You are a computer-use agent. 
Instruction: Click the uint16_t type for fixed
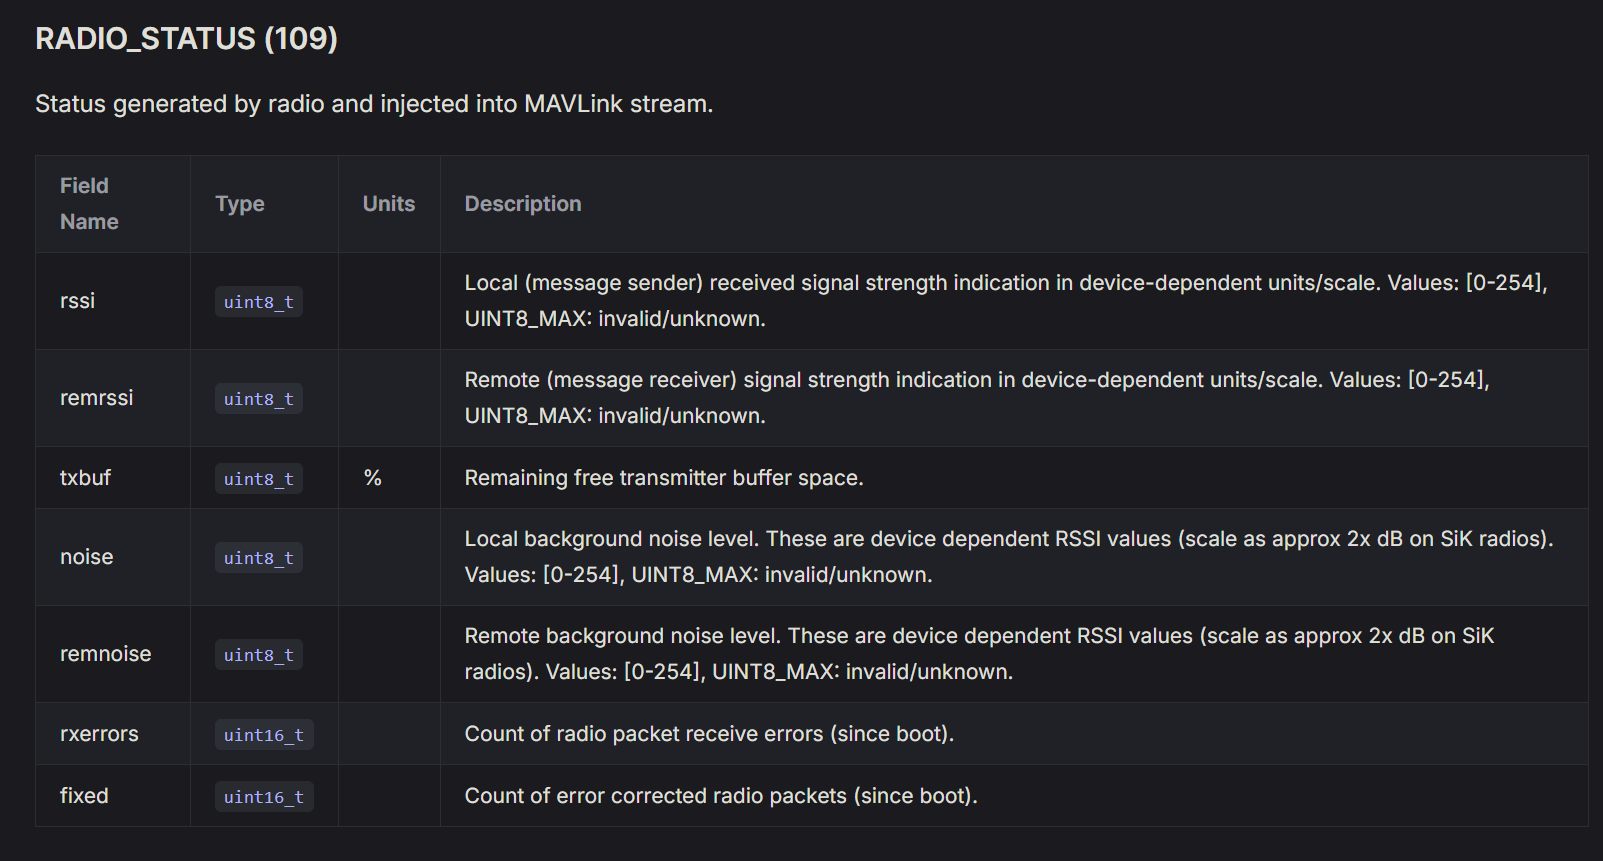tap(263, 797)
